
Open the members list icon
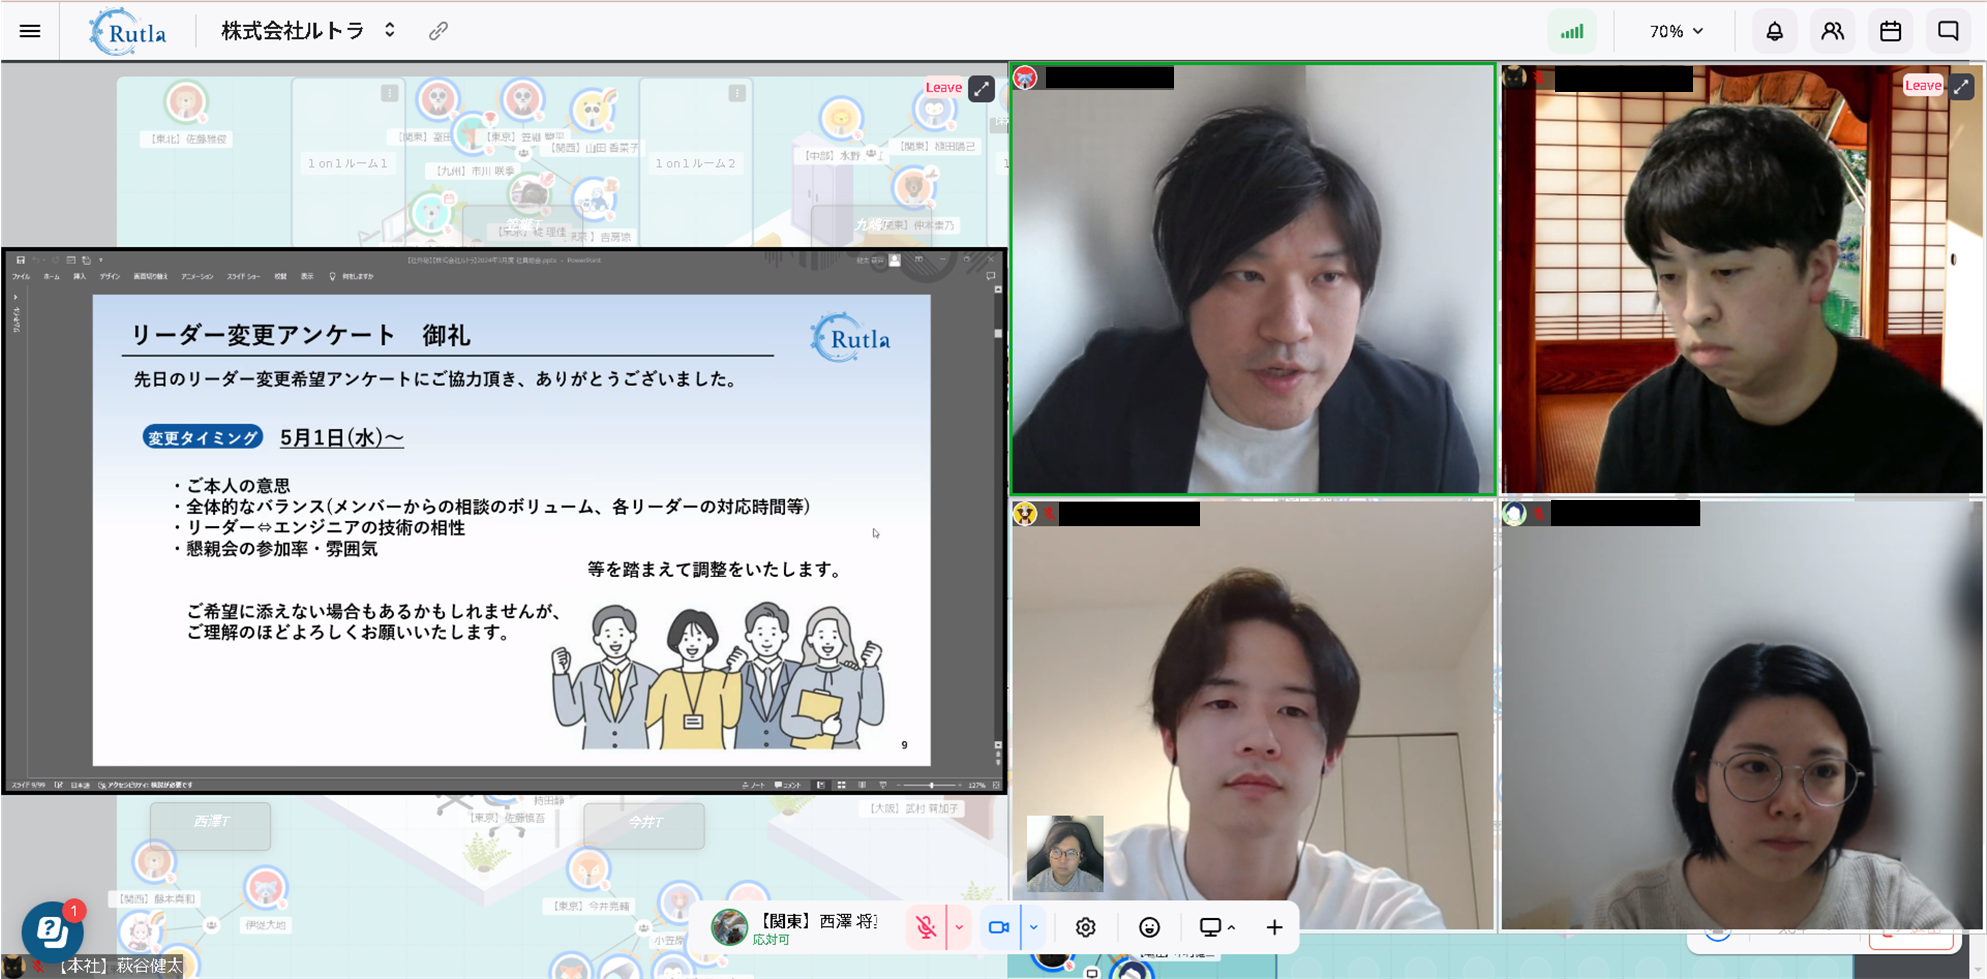tap(1832, 31)
